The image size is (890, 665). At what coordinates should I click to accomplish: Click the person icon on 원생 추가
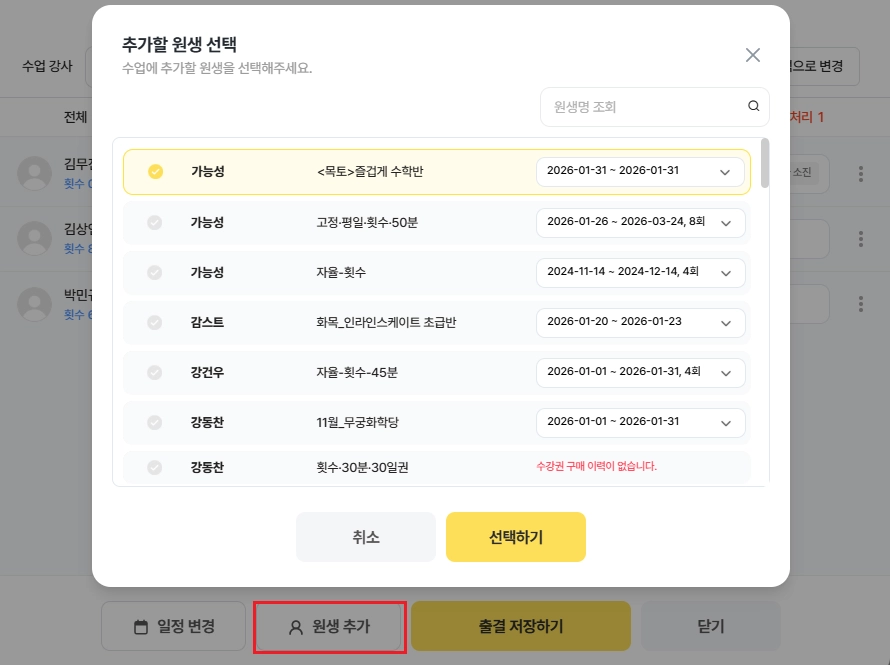click(x=295, y=627)
